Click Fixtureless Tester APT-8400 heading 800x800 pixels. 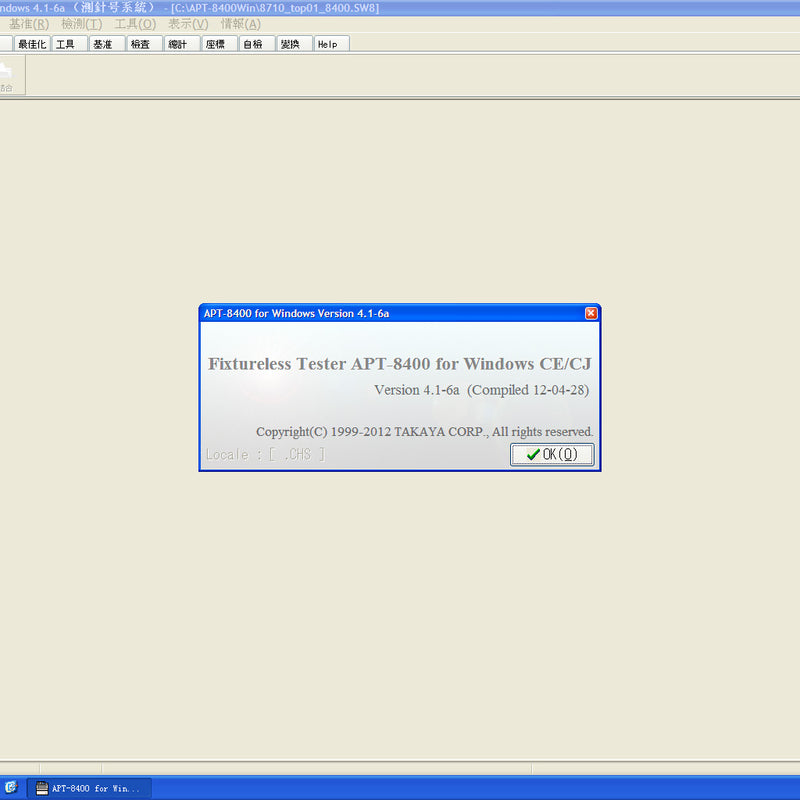(399, 364)
